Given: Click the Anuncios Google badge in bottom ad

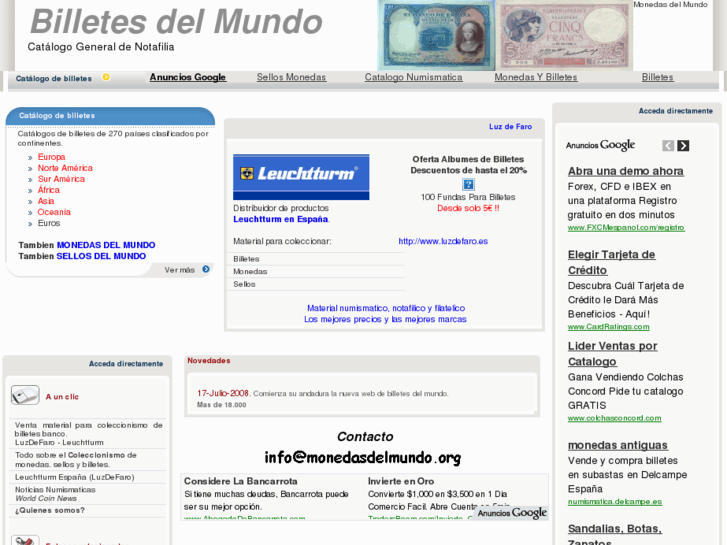Looking at the screenshot, I should (x=512, y=513).
